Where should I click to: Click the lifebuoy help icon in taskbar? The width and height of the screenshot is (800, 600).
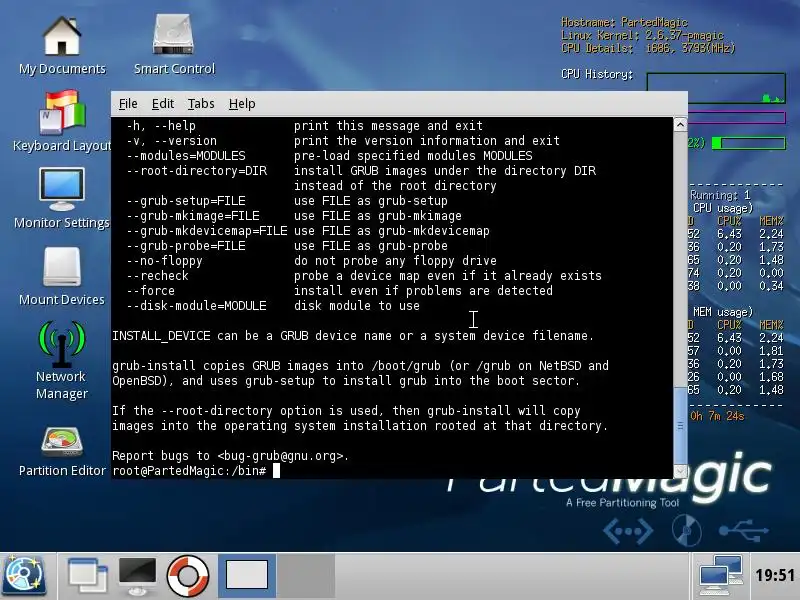coord(188,576)
